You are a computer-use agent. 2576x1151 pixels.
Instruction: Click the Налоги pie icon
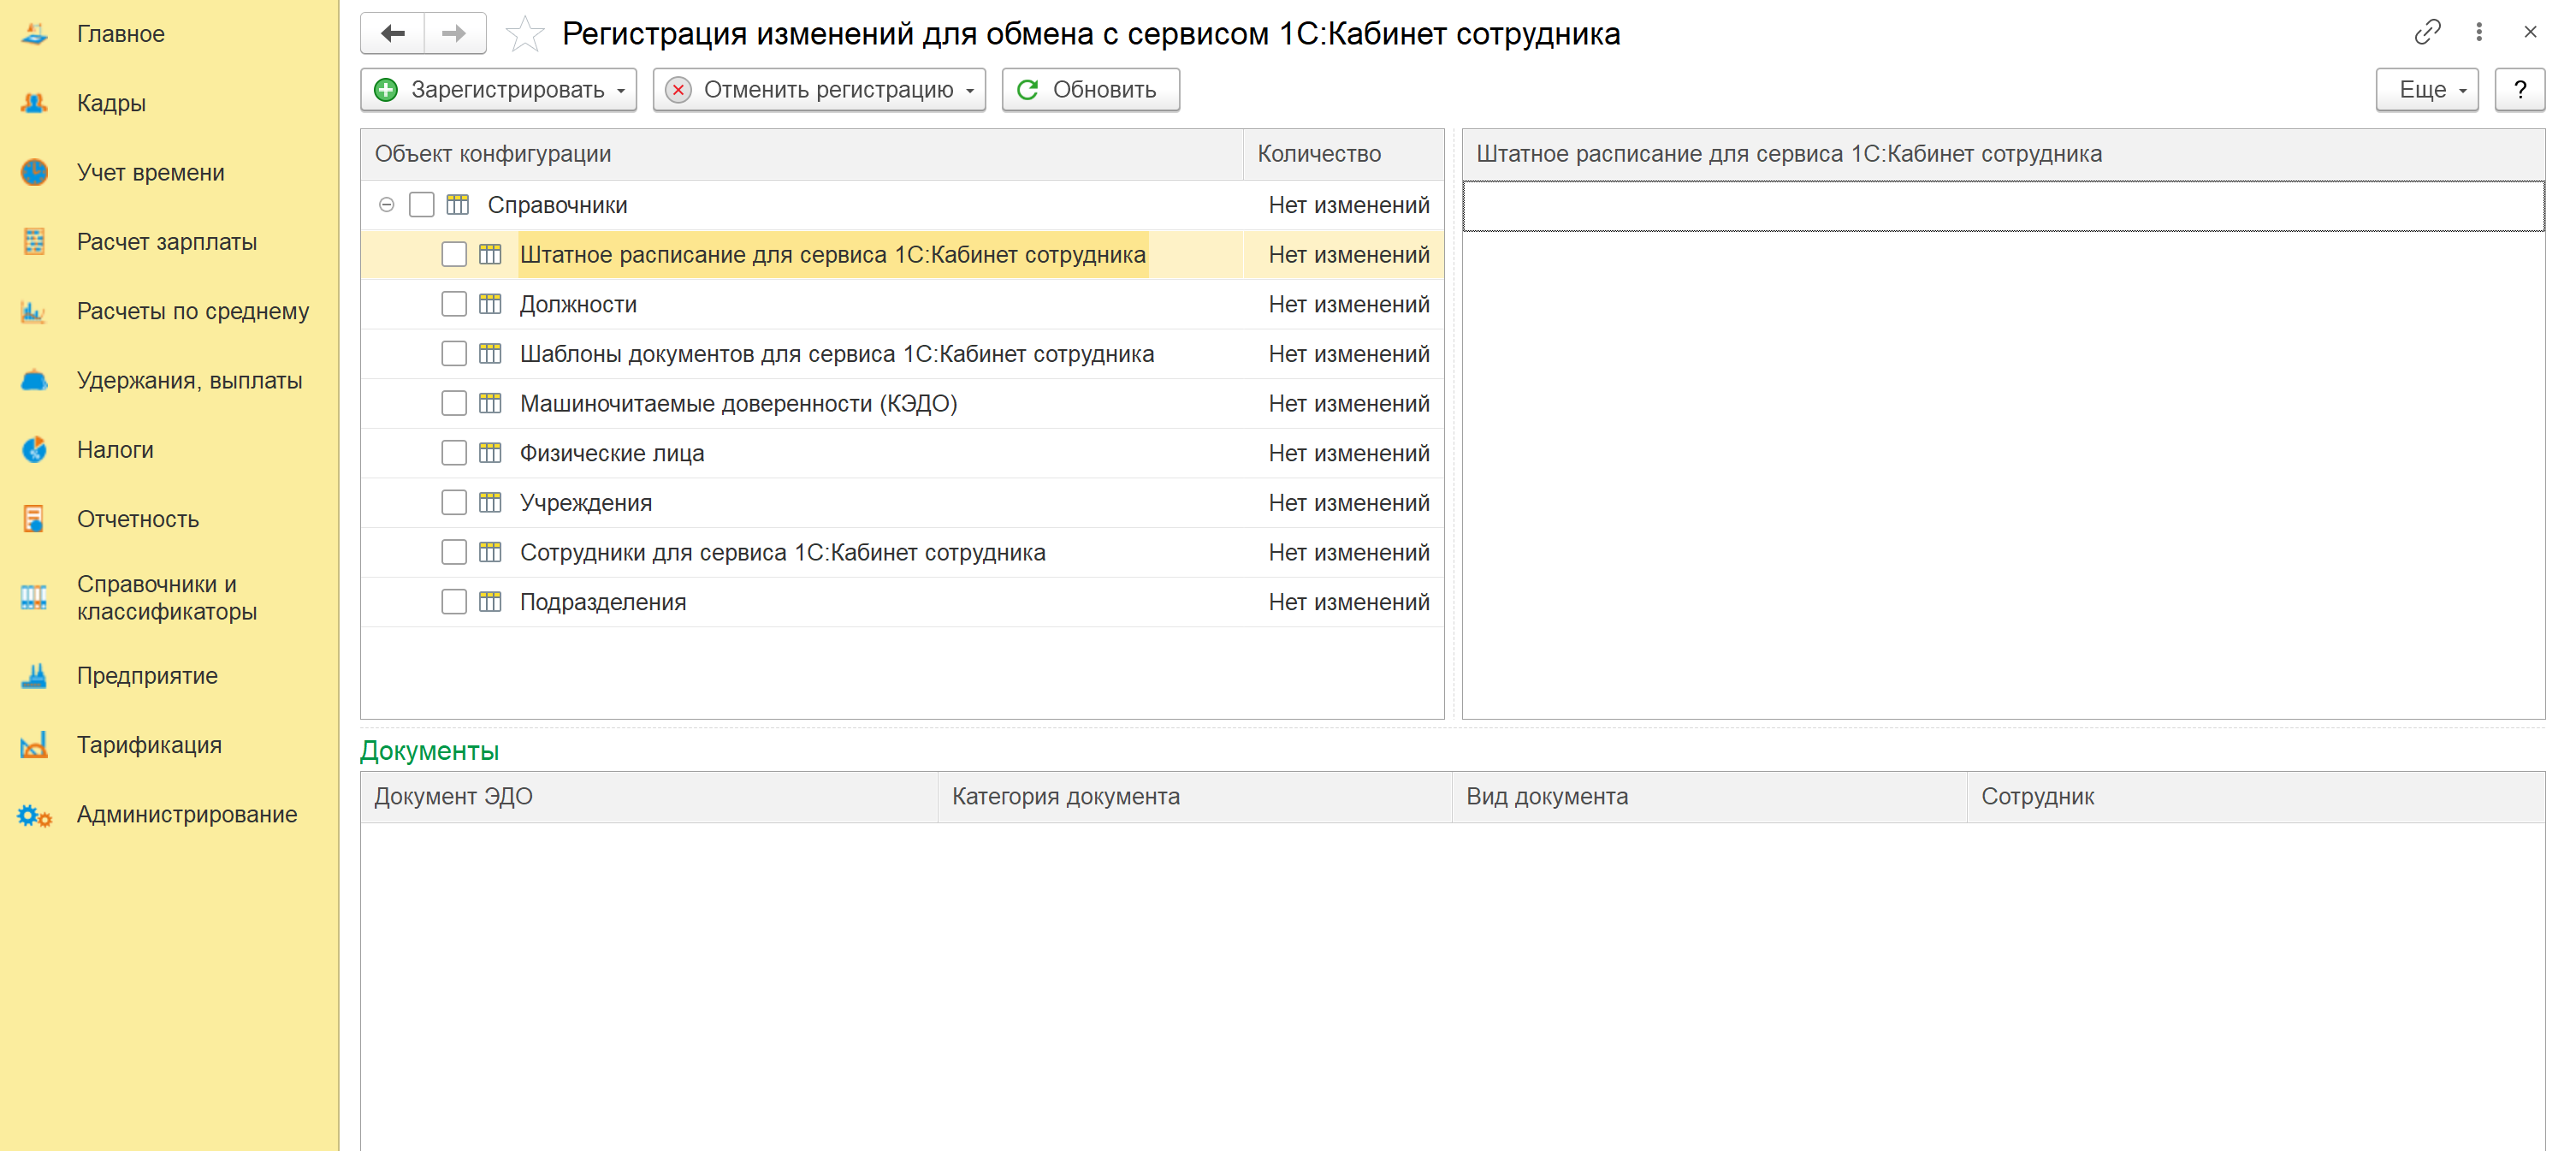click(34, 450)
